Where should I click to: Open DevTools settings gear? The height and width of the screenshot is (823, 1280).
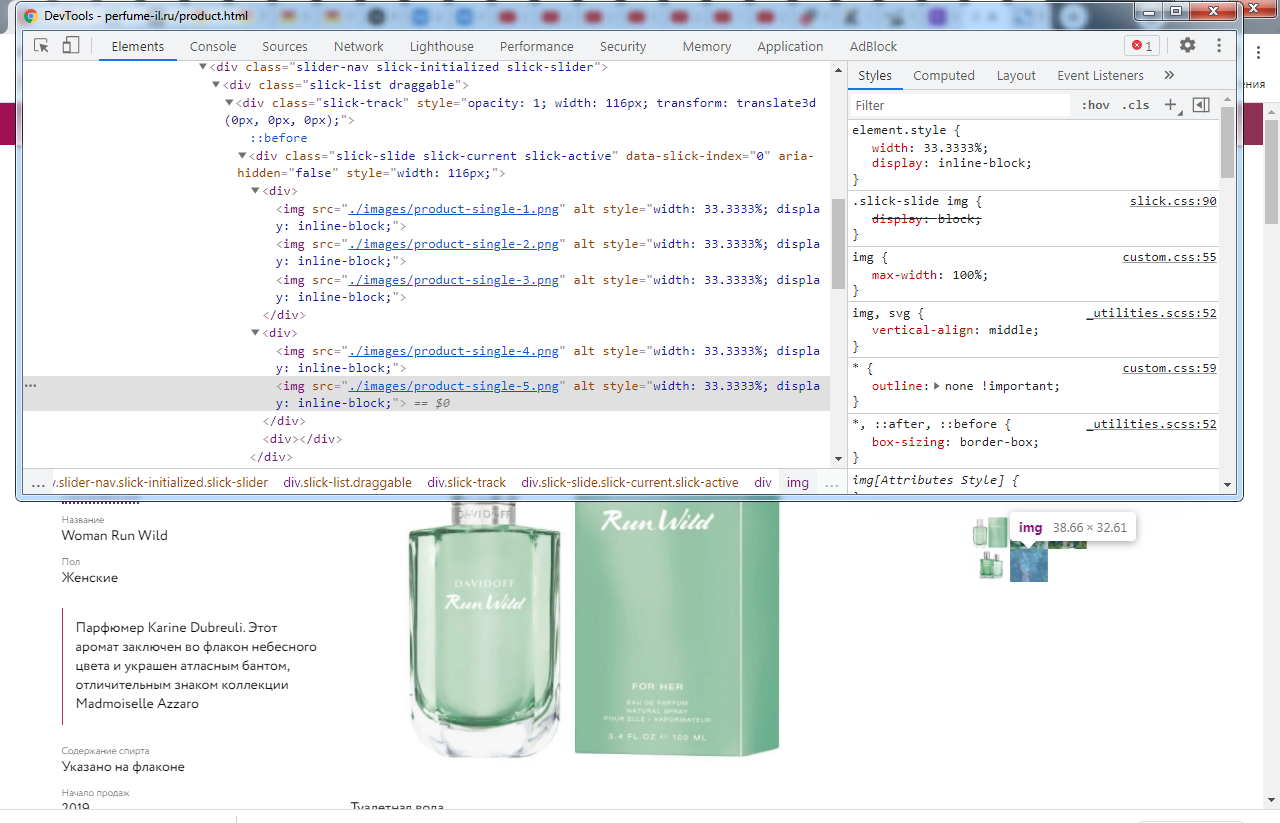[1187, 45]
